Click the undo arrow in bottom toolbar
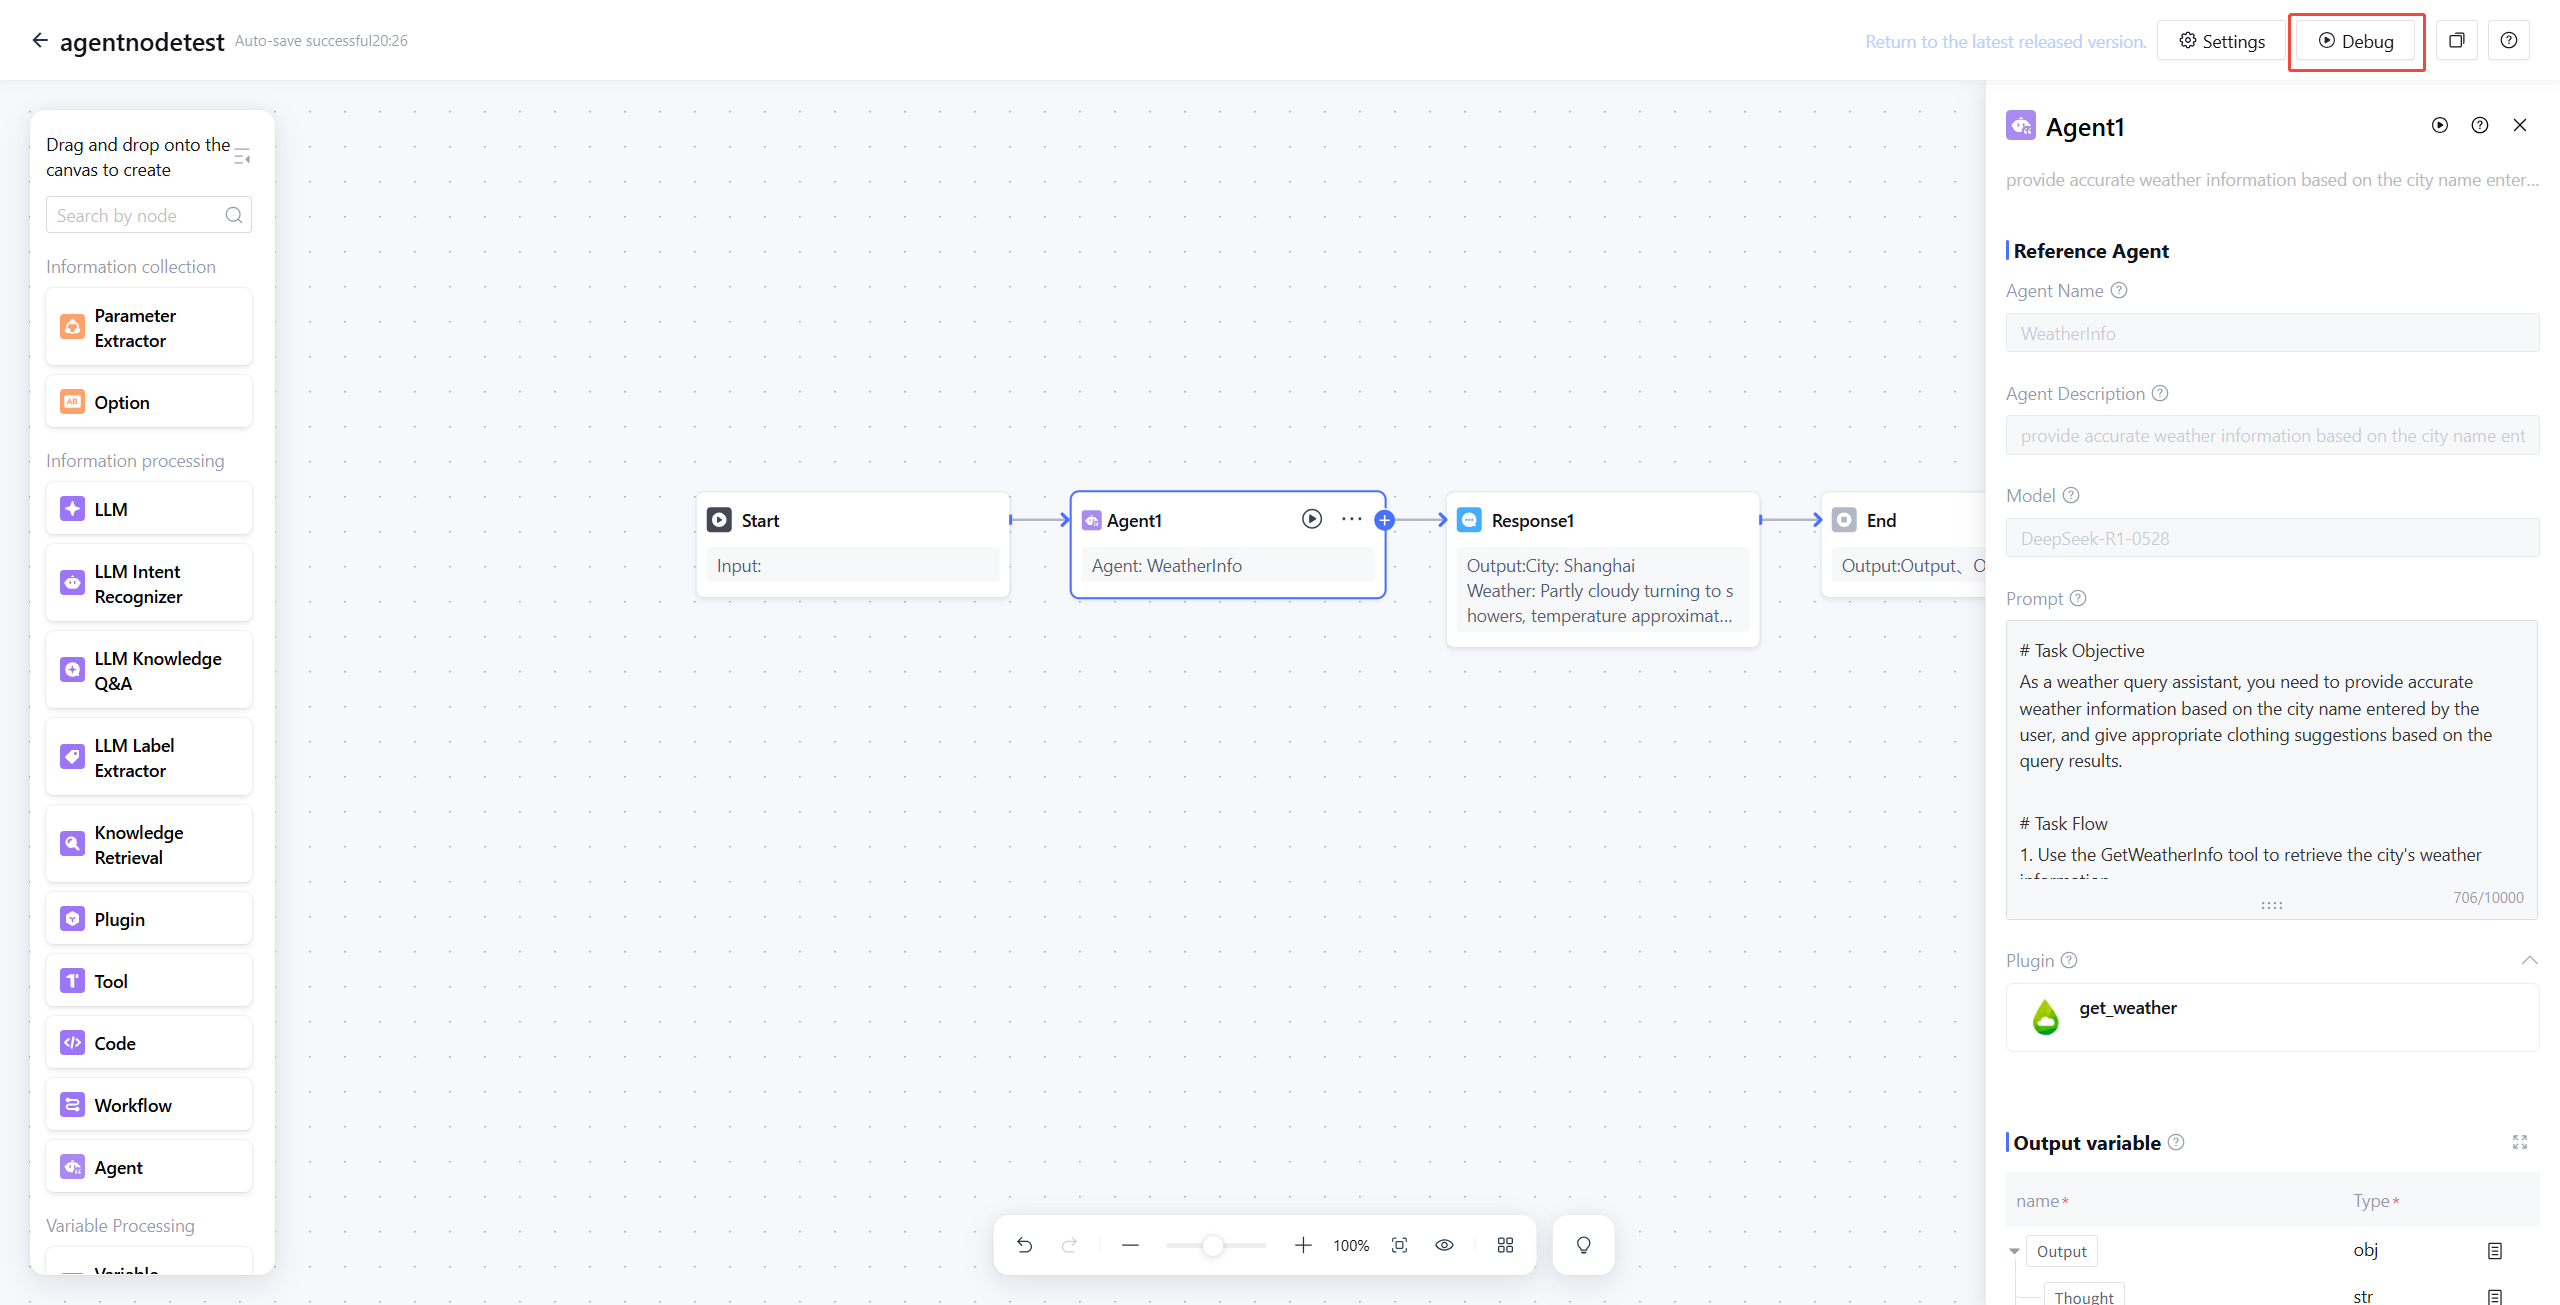Image resolution: width=2560 pixels, height=1305 pixels. 1024,1245
